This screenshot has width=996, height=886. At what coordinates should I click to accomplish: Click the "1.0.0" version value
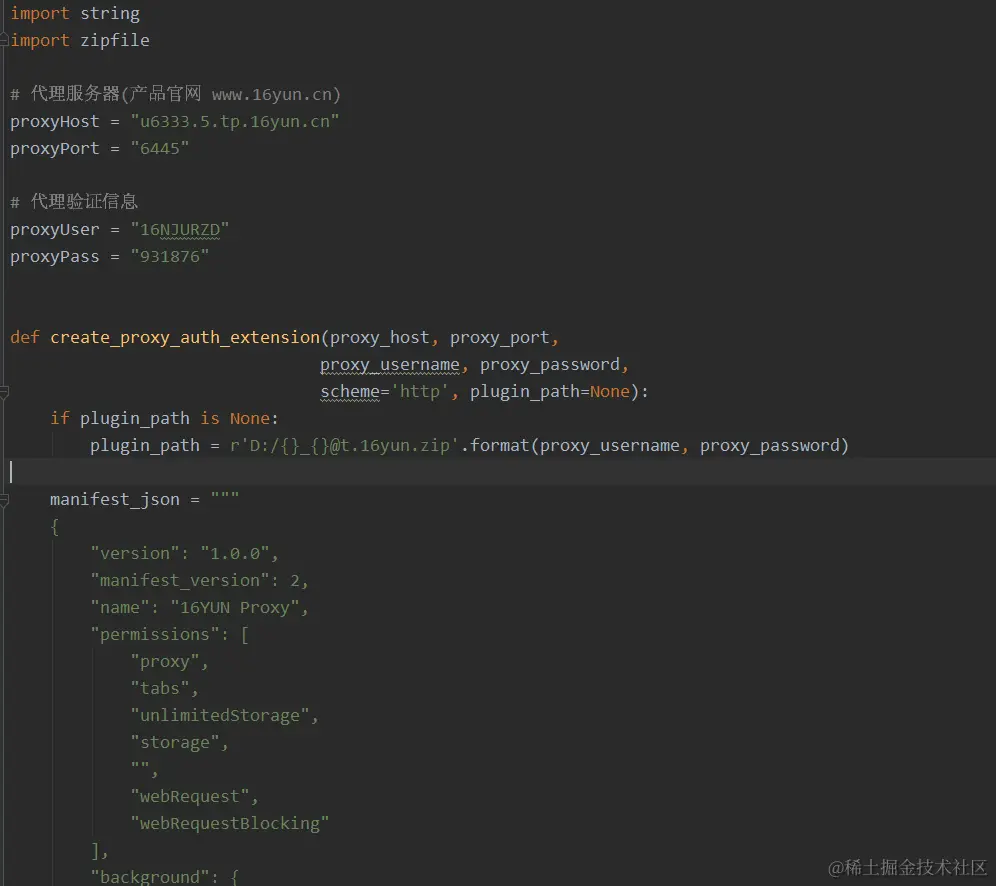(234, 553)
